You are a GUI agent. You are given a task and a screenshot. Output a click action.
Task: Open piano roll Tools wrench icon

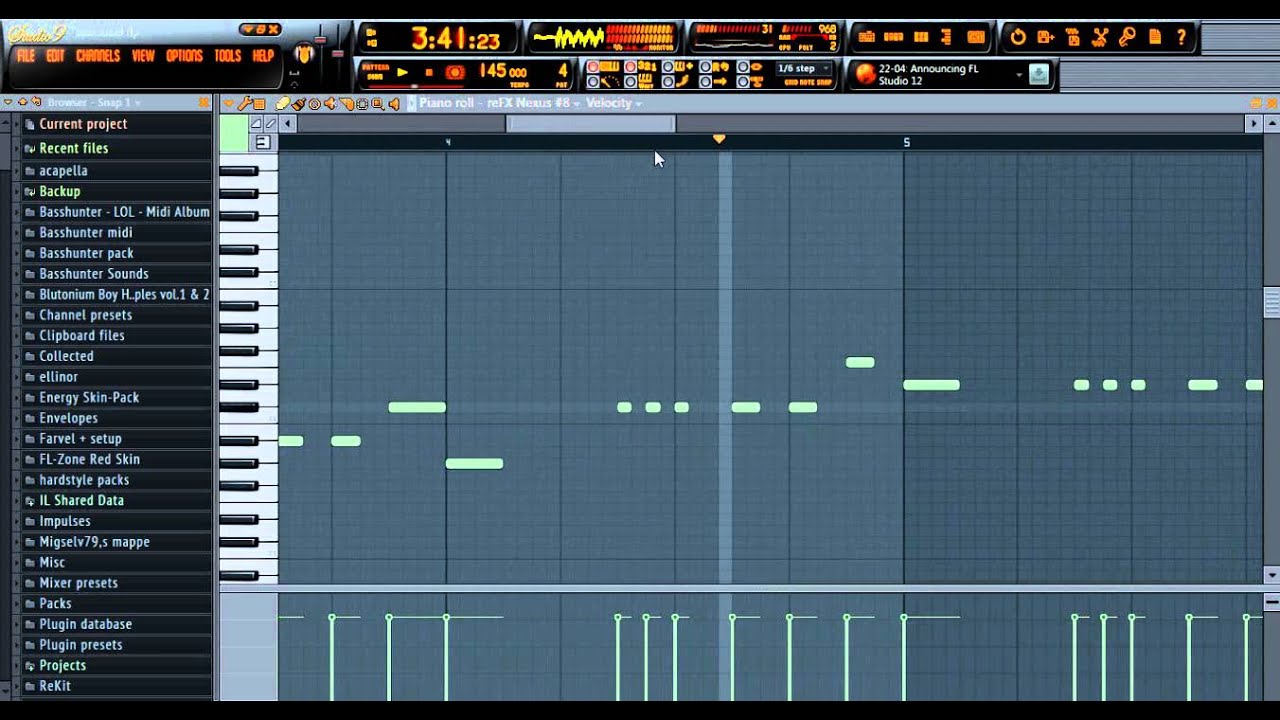[x=244, y=103]
